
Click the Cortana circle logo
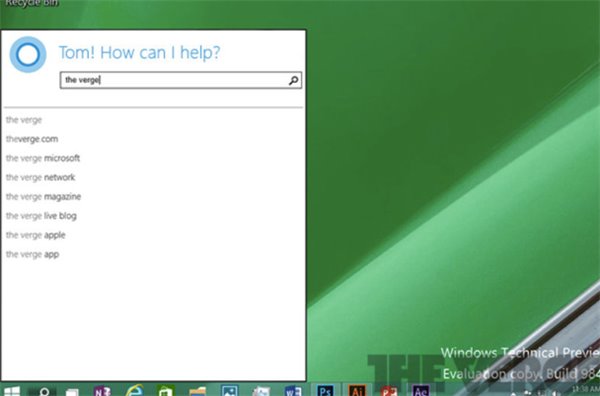coord(28,54)
